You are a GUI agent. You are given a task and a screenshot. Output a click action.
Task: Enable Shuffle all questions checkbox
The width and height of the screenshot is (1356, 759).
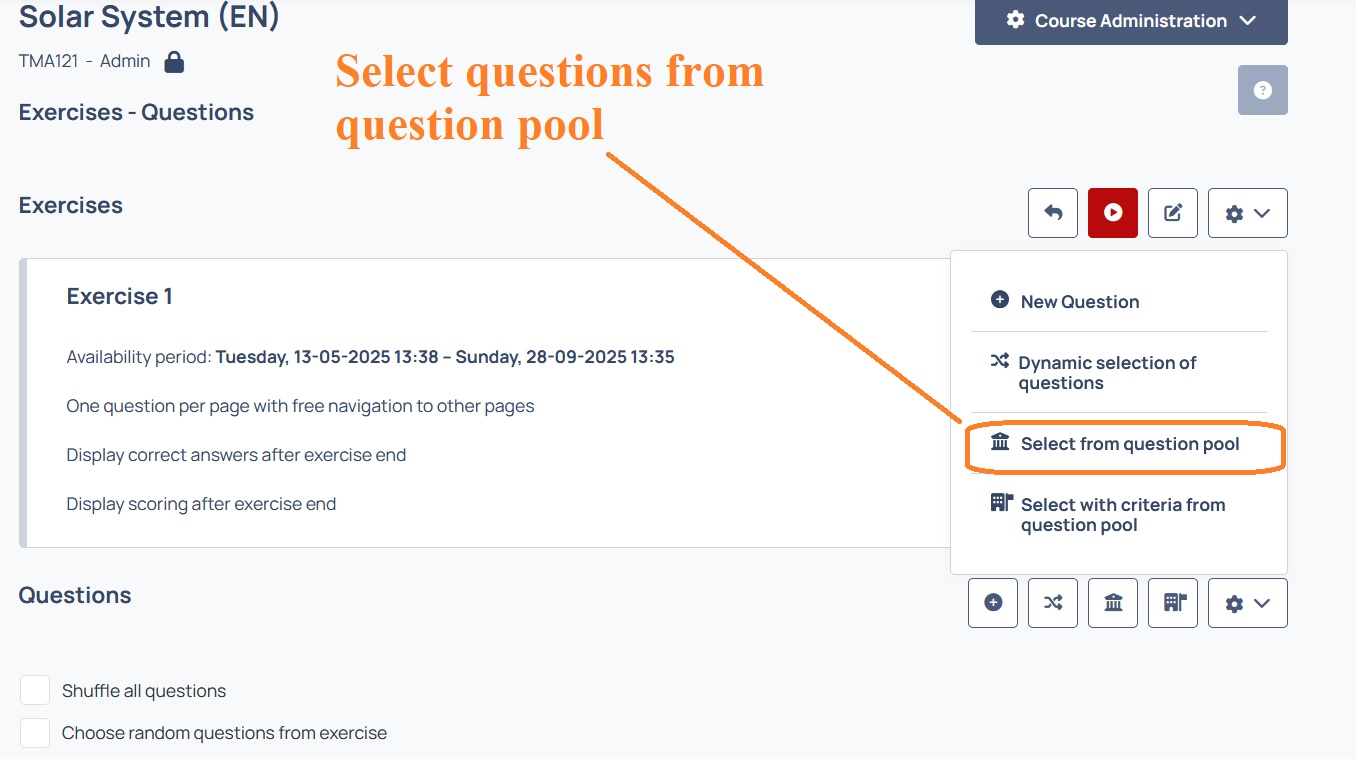click(x=35, y=690)
